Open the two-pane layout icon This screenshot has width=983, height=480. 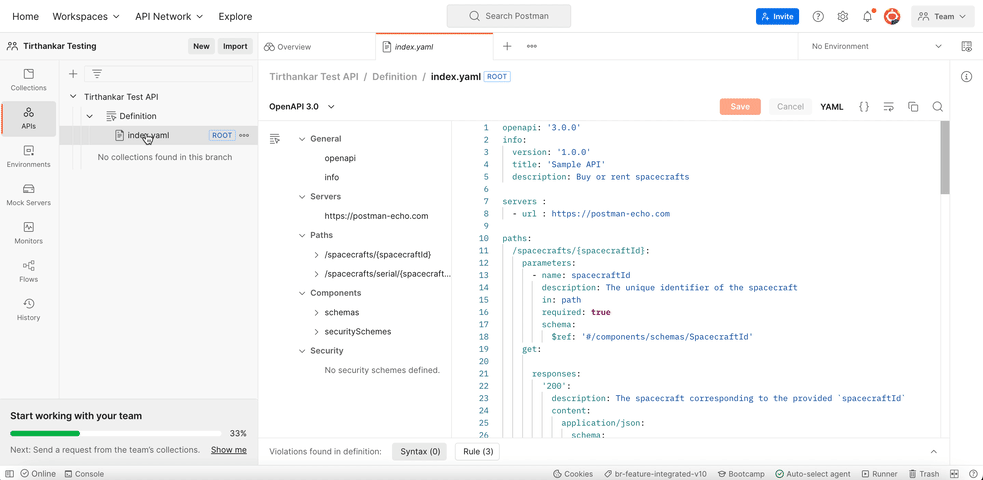pyautogui.click(x=955, y=474)
